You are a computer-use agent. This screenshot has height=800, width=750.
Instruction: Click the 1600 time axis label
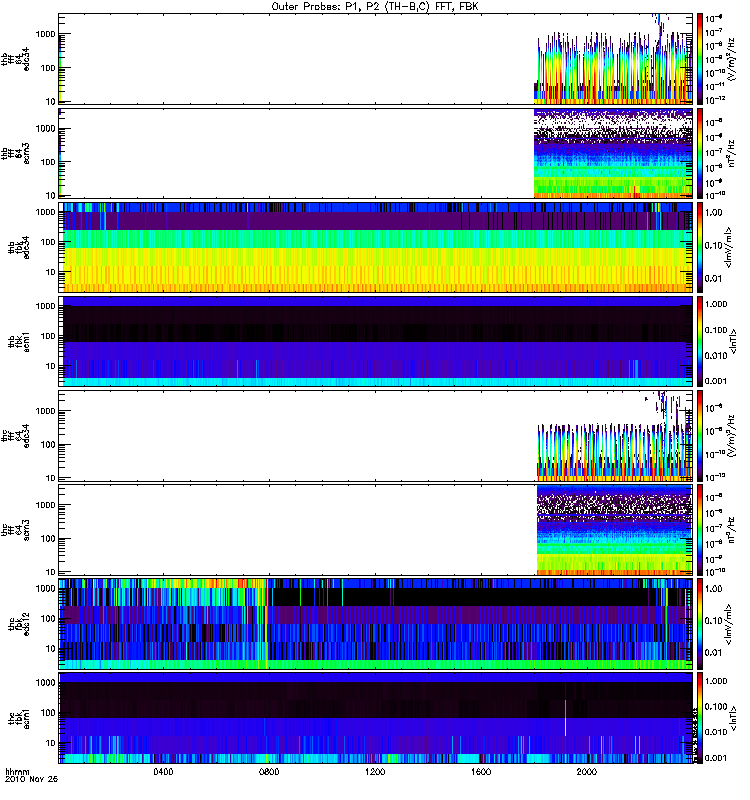pos(481,772)
